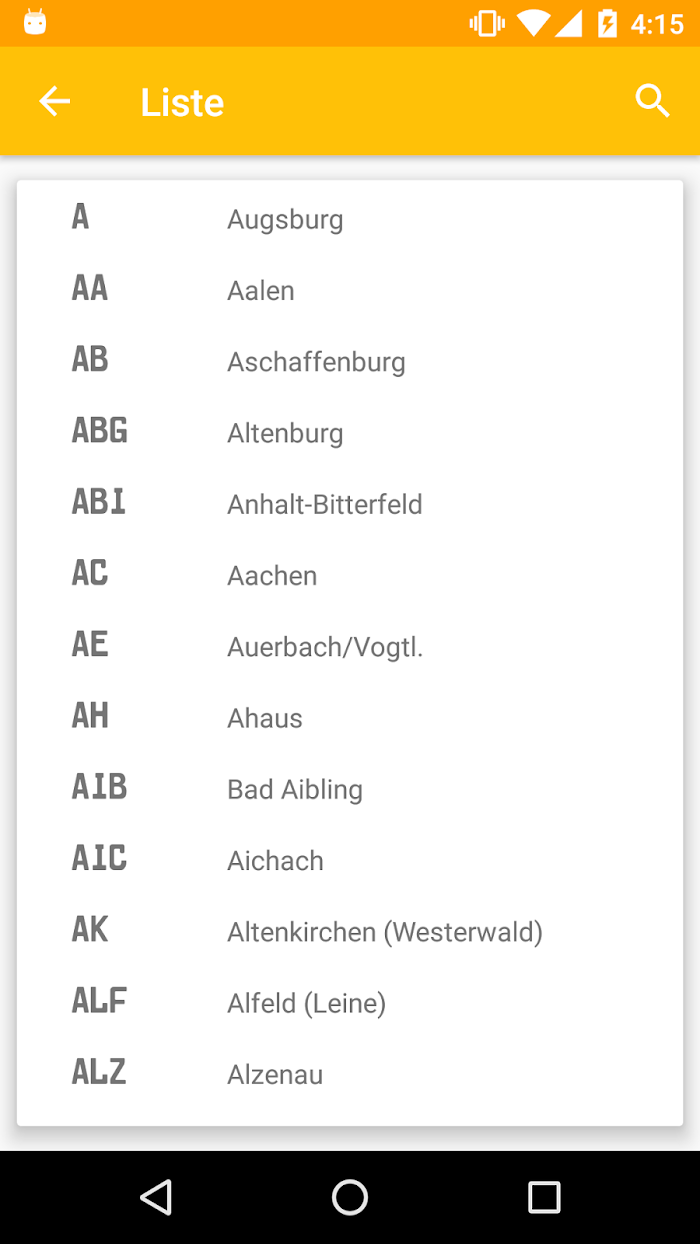Open the Anhalt-Bitterfeld list item
The image size is (700, 1244).
(350, 504)
